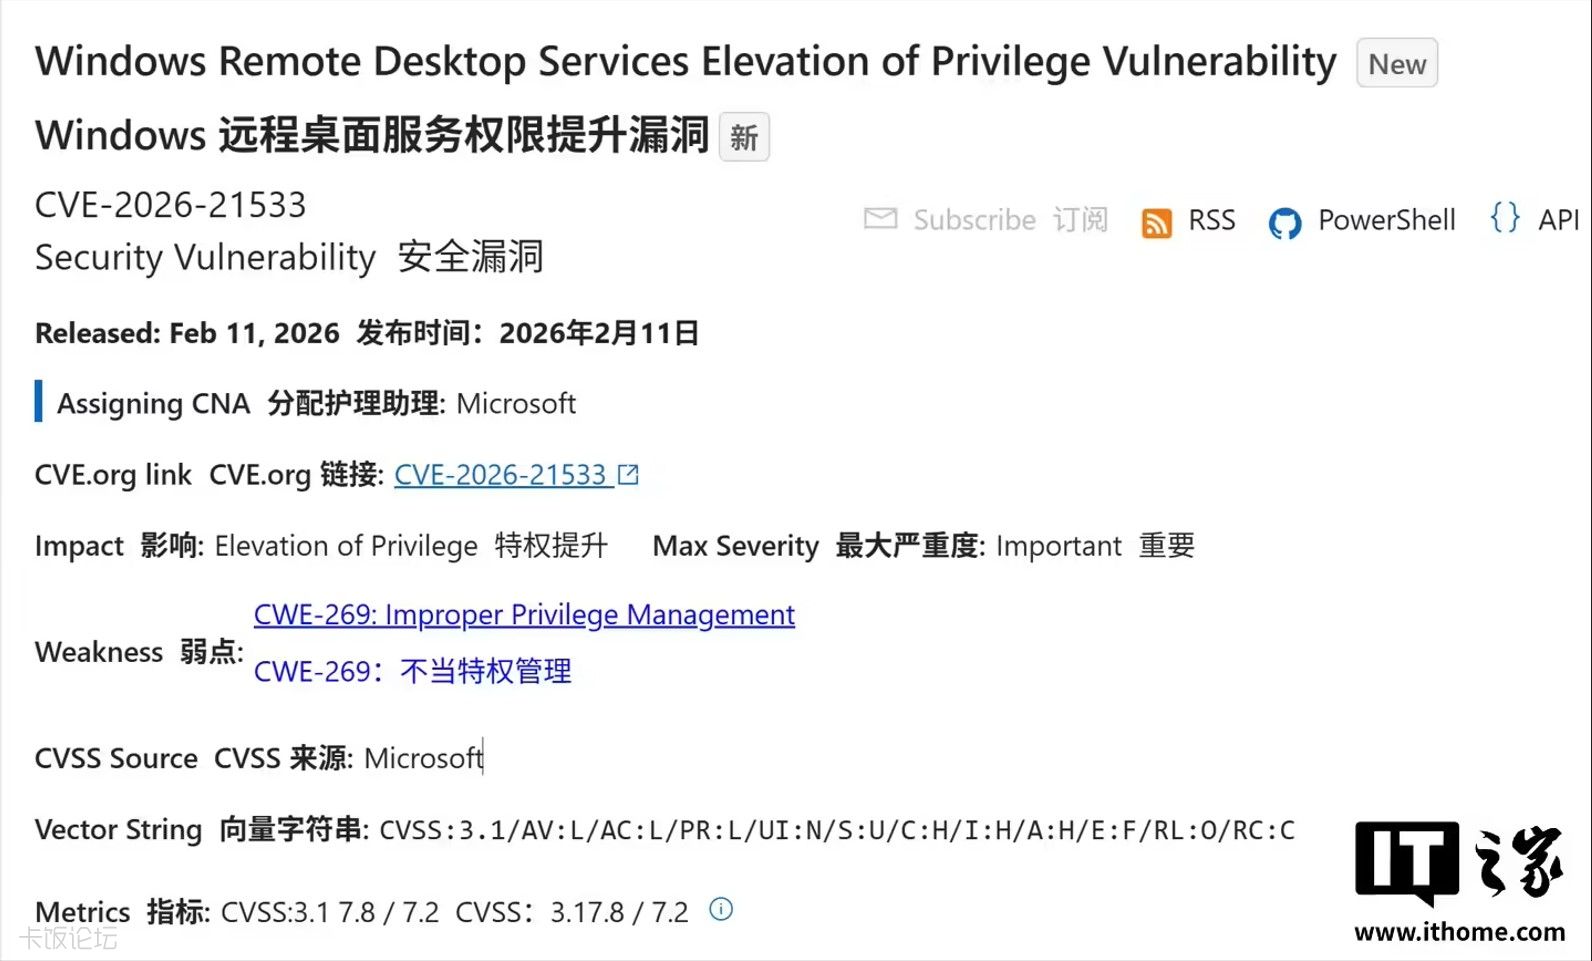
Task: Click the Subscribe text label
Action: click(974, 220)
